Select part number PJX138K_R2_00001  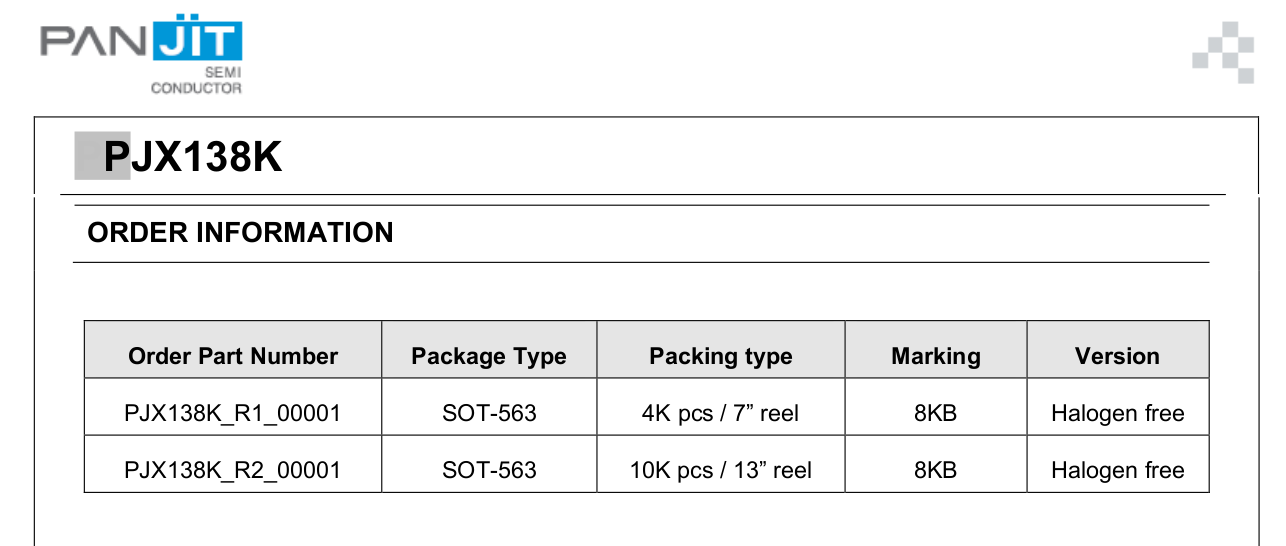pyautogui.click(x=233, y=470)
